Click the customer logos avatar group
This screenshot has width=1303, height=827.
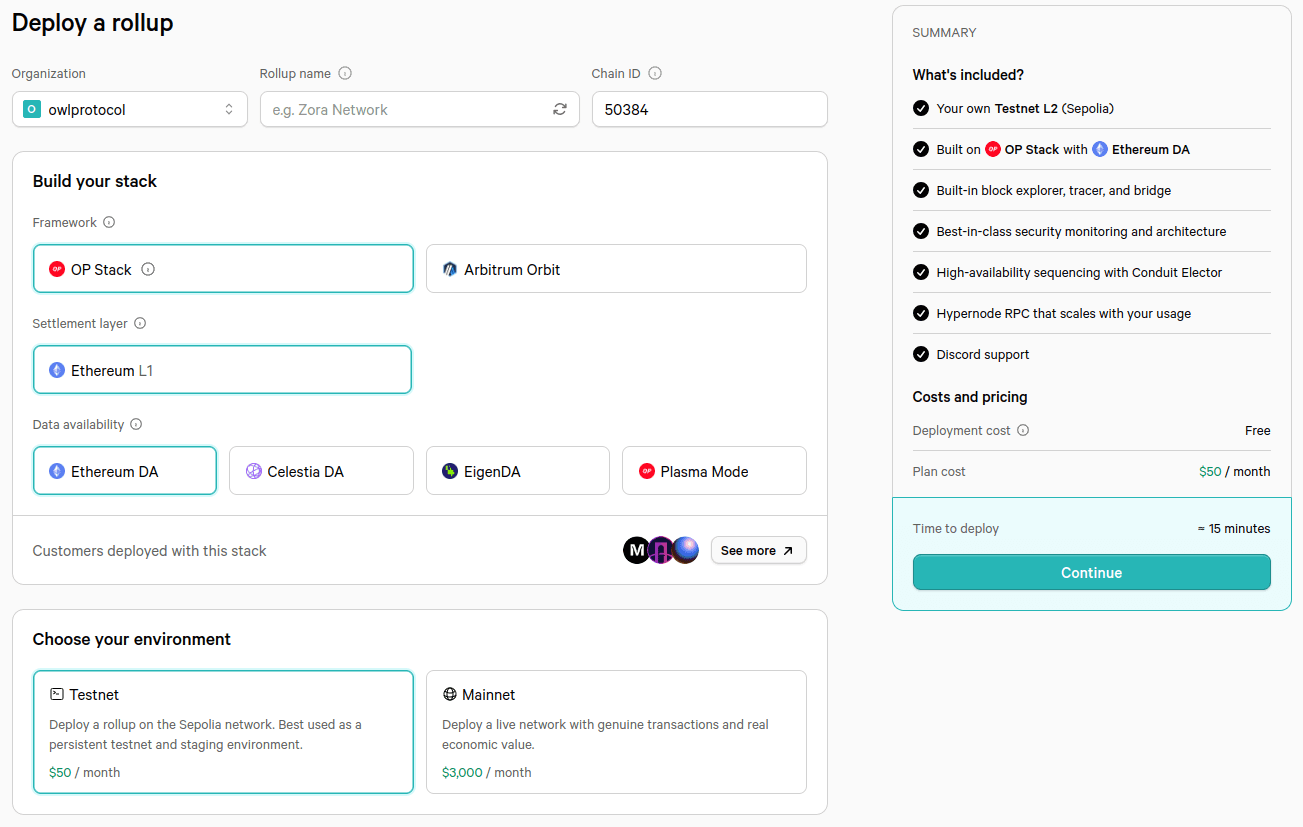coord(661,551)
